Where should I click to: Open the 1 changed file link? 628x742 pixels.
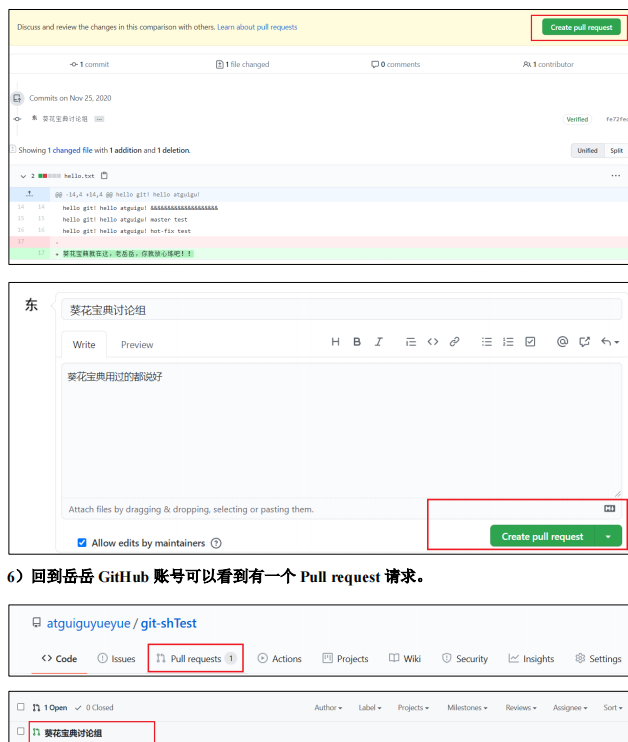tap(70, 150)
